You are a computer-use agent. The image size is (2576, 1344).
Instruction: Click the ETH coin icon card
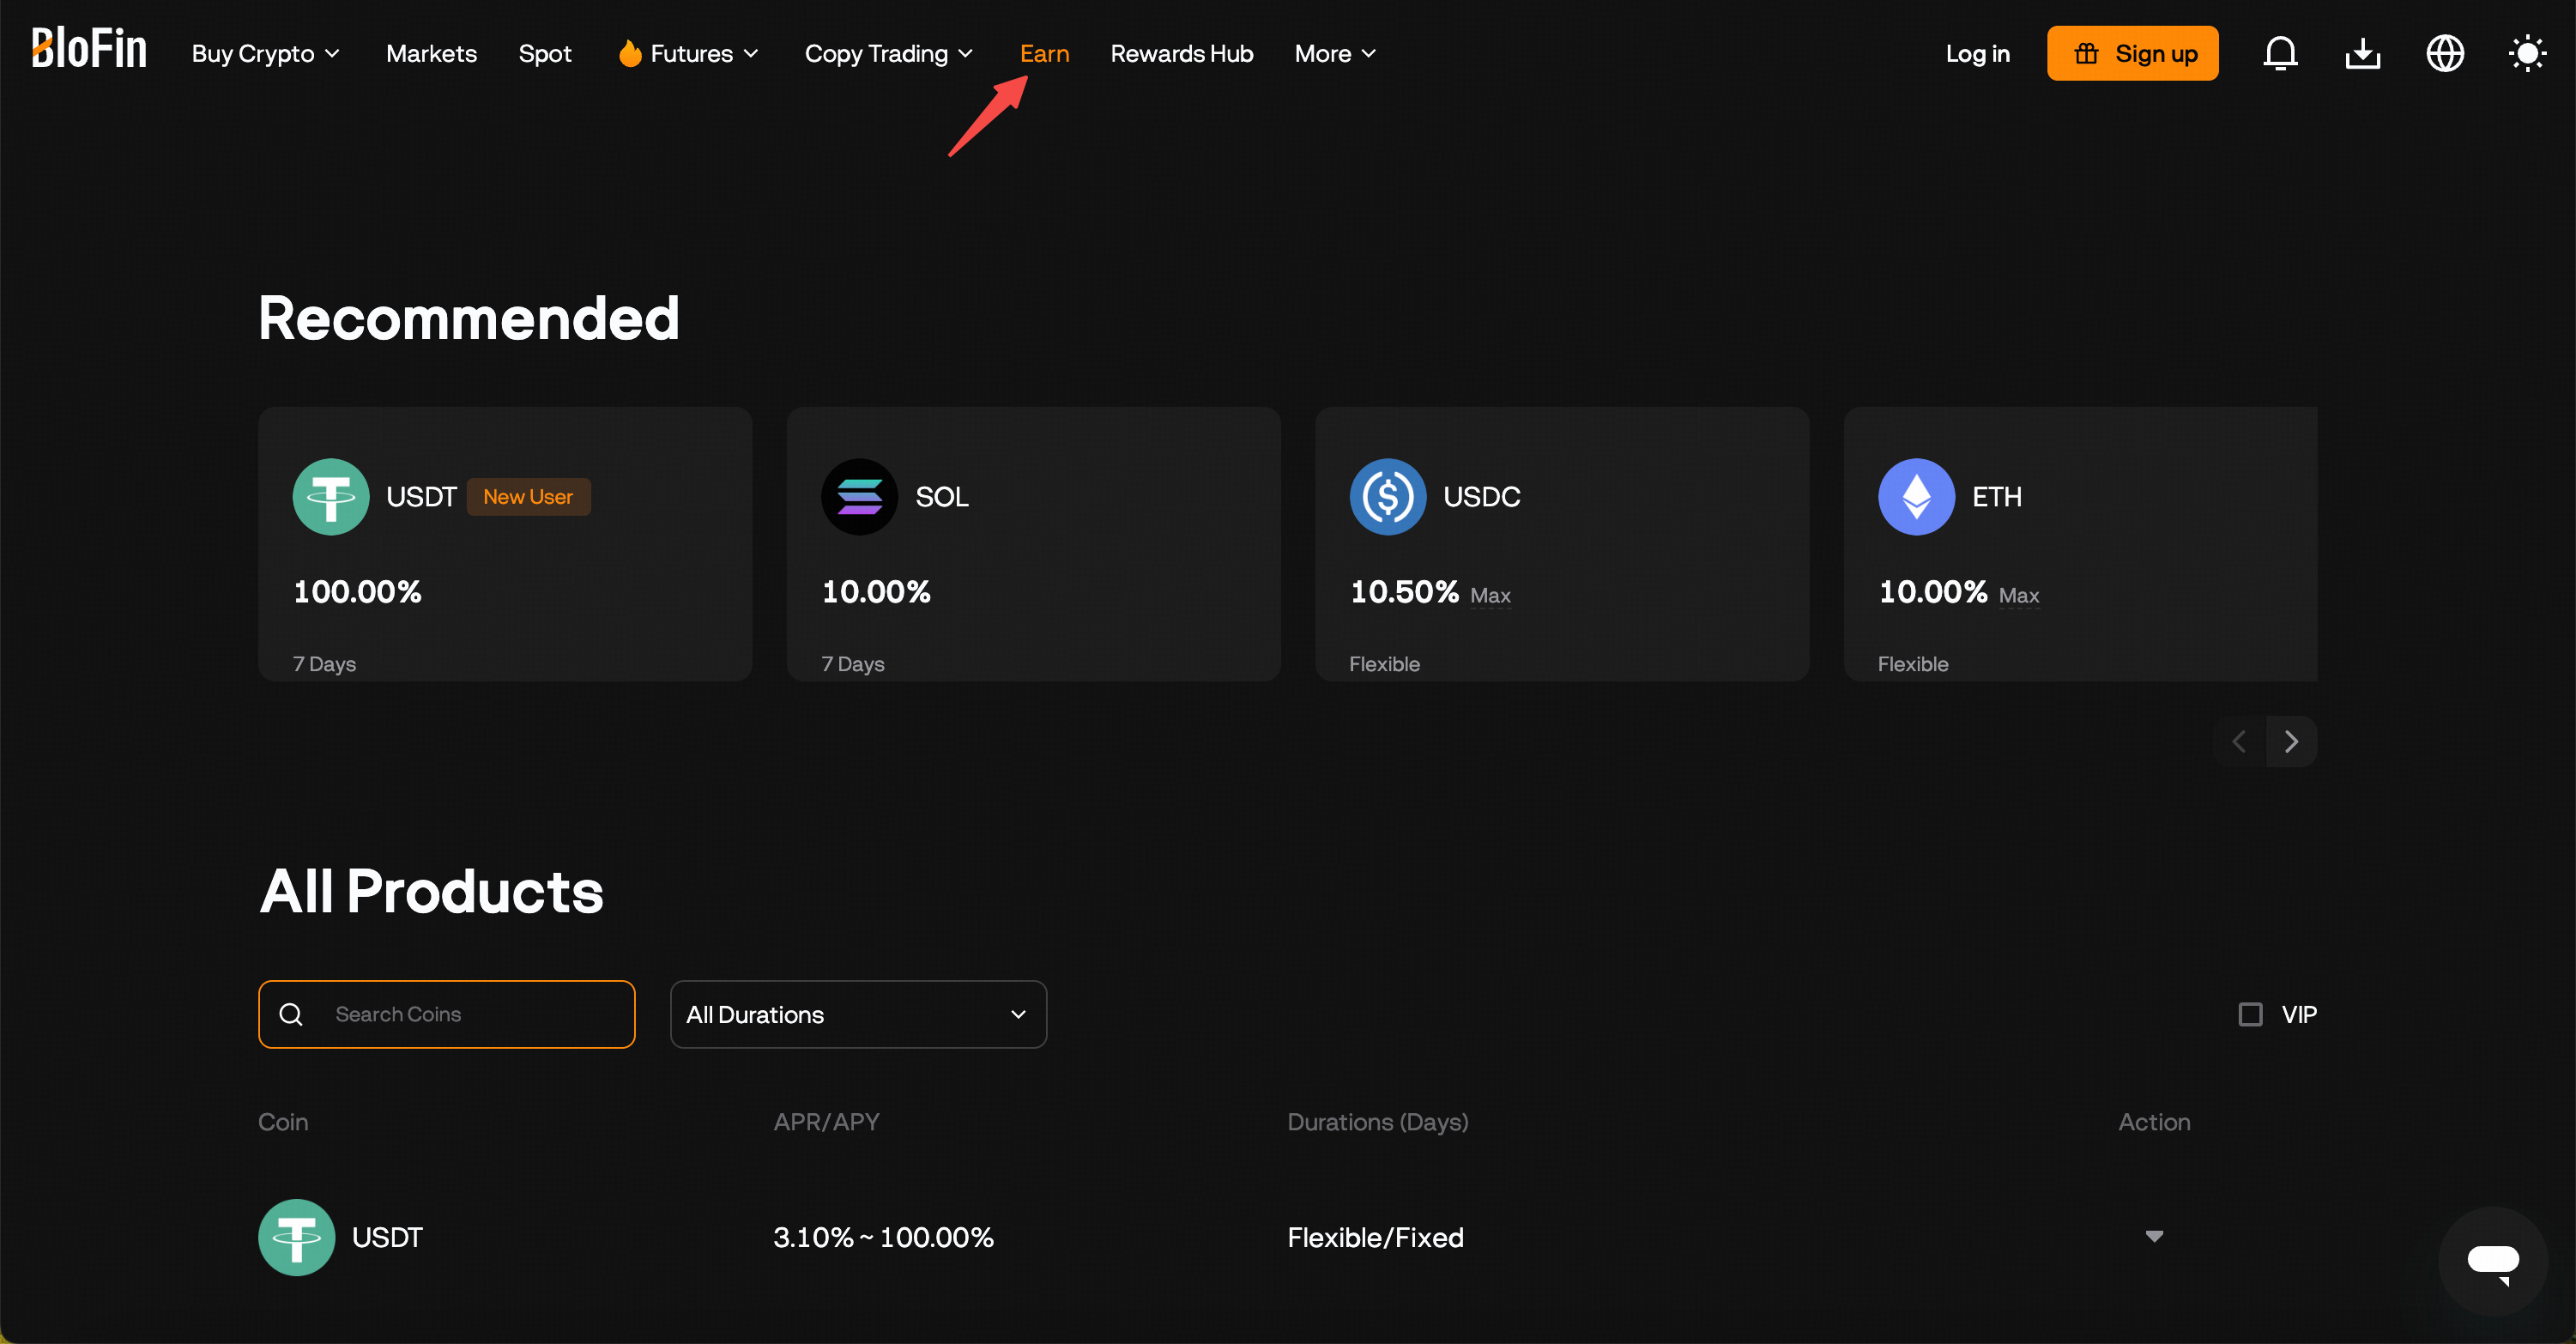click(x=1914, y=496)
